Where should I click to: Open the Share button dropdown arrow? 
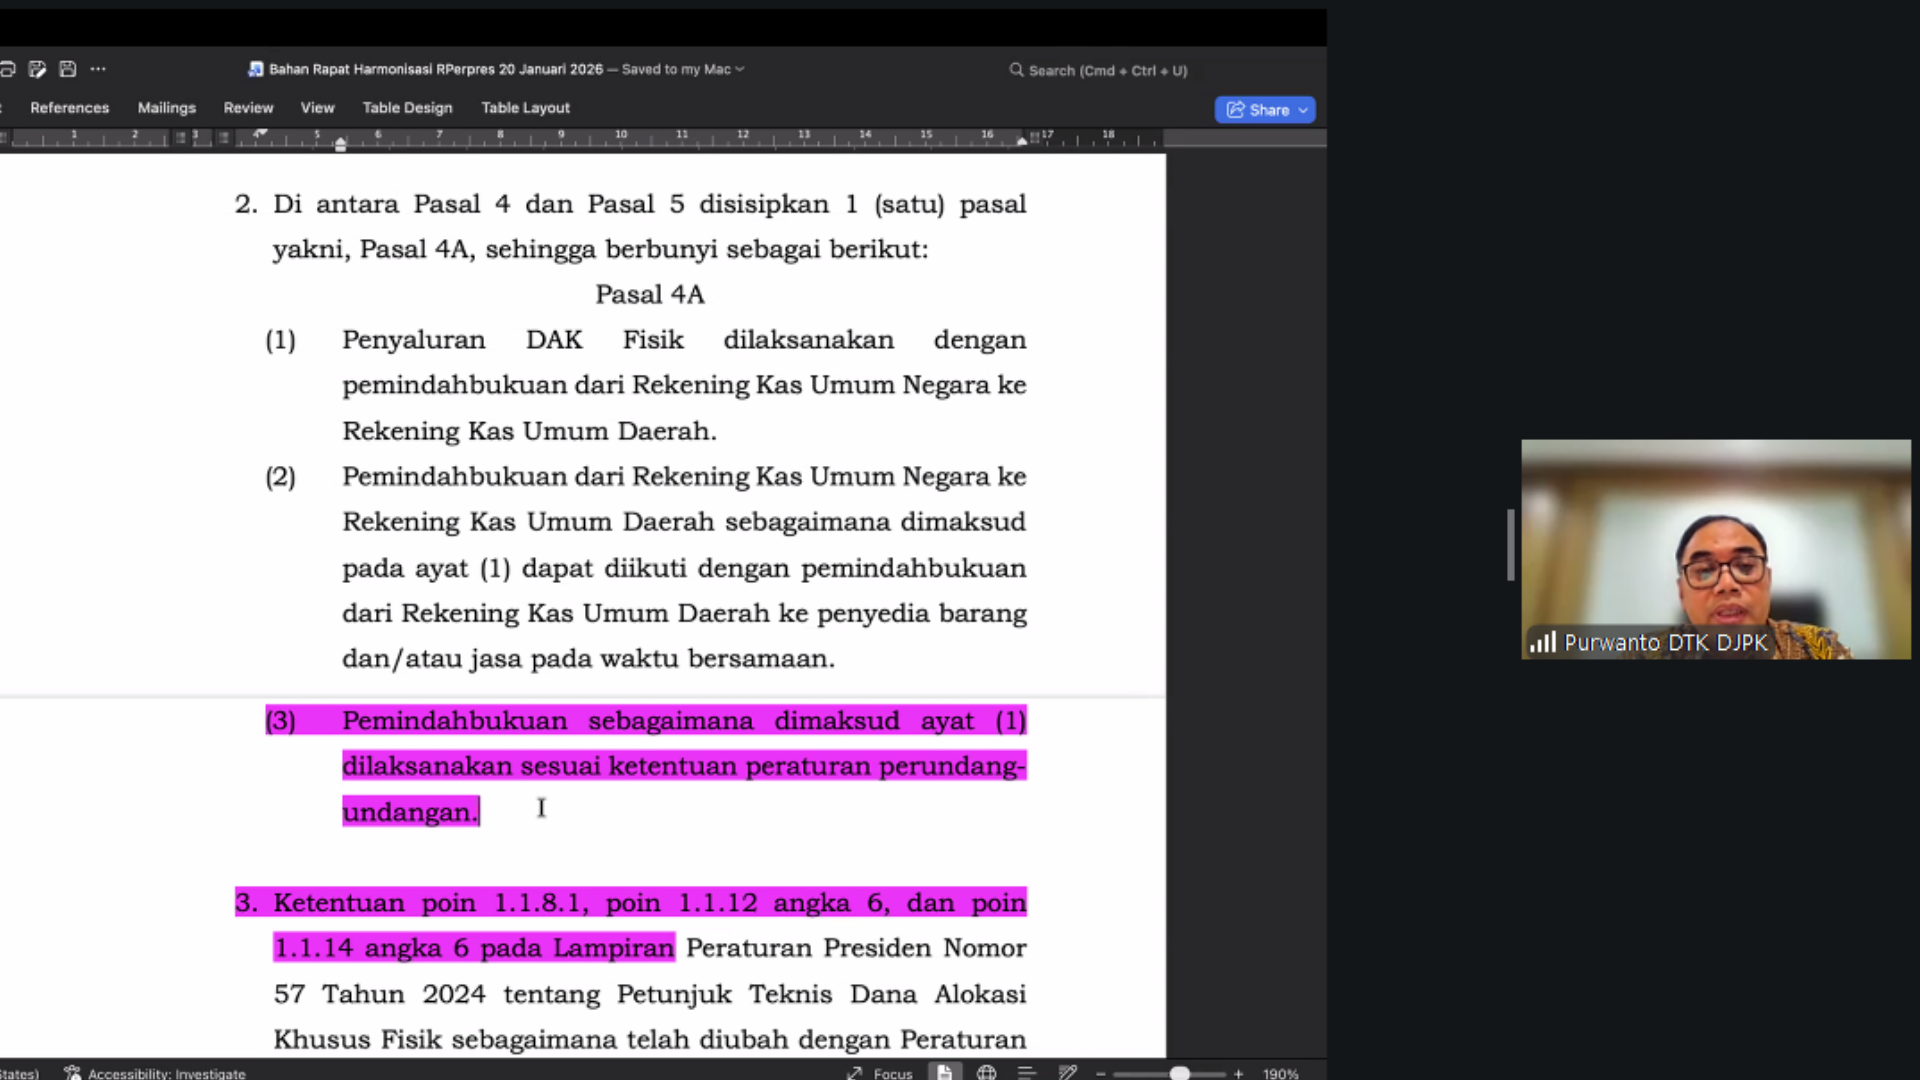point(1303,110)
